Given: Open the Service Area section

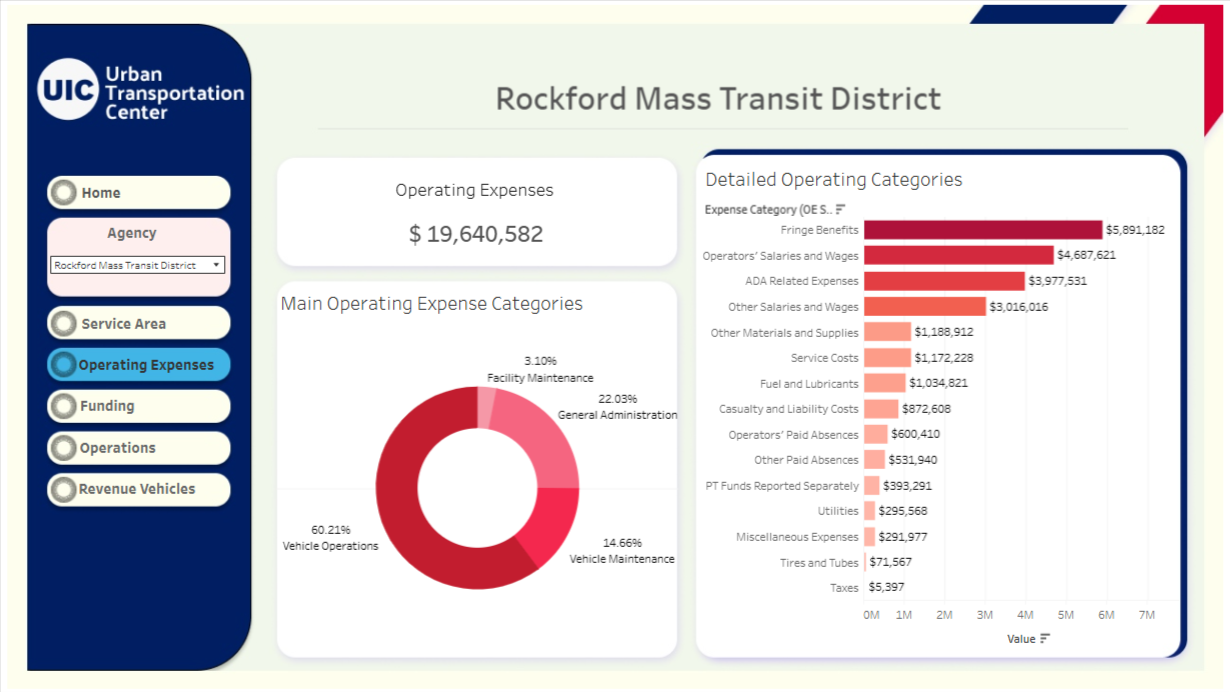Looking at the screenshot, I should coord(139,324).
